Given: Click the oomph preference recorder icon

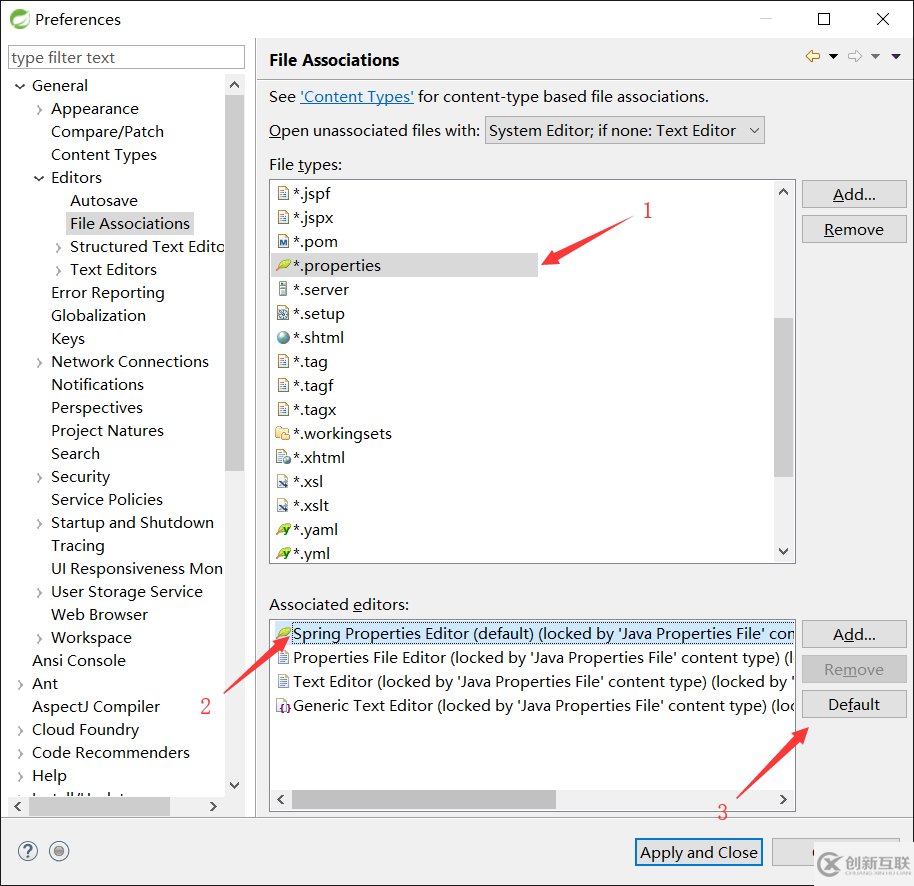Looking at the screenshot, I should click(x=59, y=851).
